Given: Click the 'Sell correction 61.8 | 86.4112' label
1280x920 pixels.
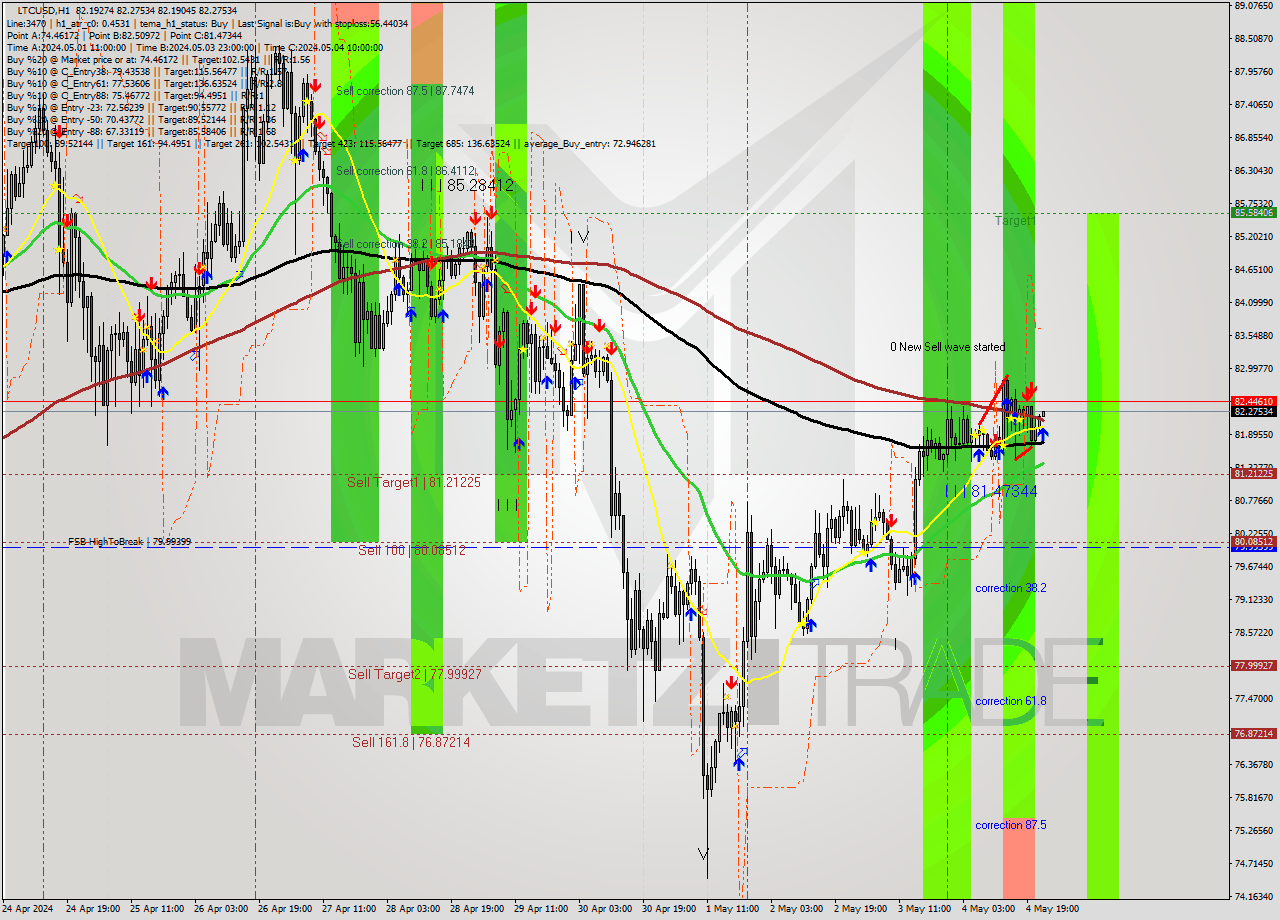Looking at the screenshot, I should coord(405,171).
